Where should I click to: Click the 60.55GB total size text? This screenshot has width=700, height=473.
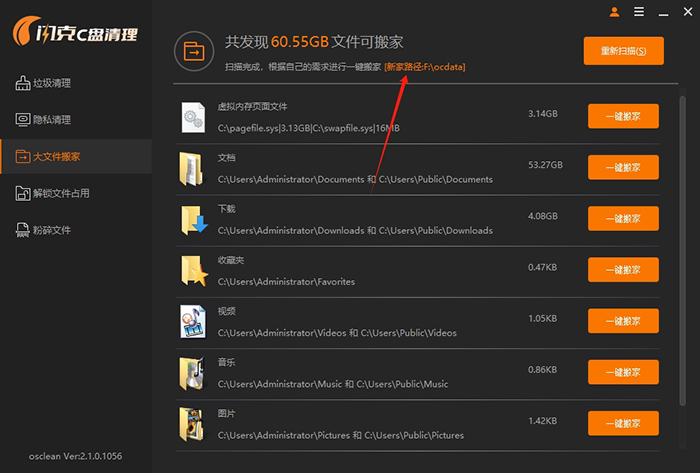(x=300, y=42)
